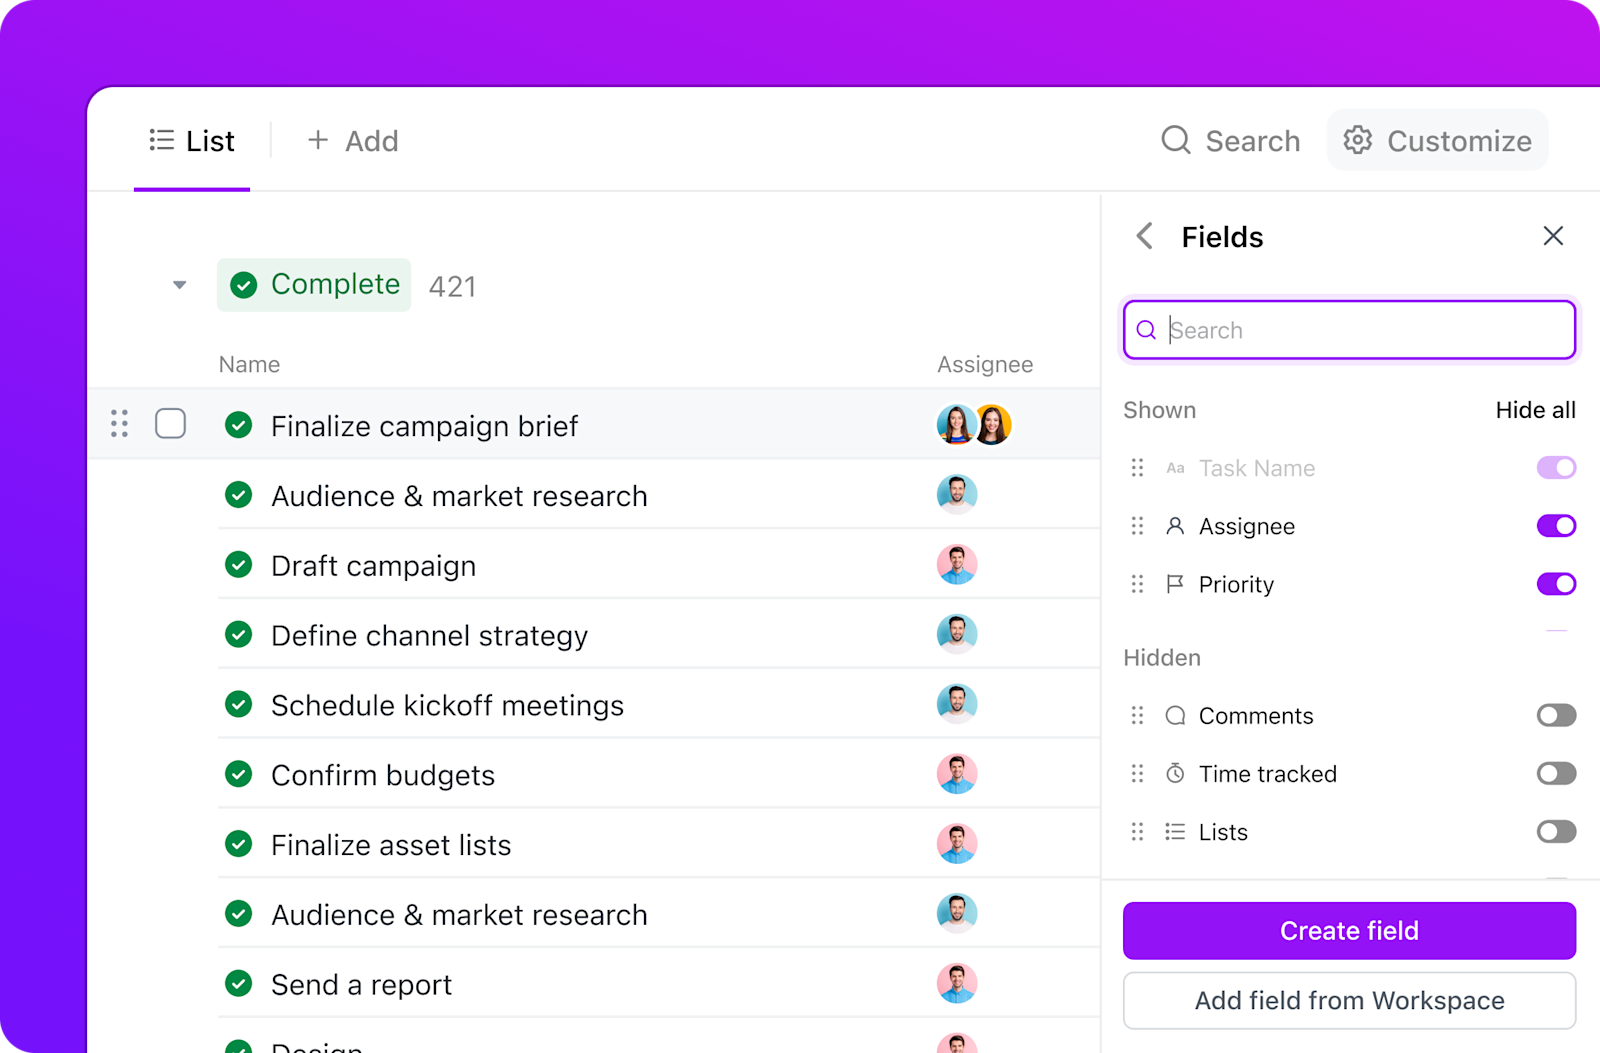This screenshot has height=1053, width=1600.
Task: Switch to the List tab
Action: tap(207, 140)
